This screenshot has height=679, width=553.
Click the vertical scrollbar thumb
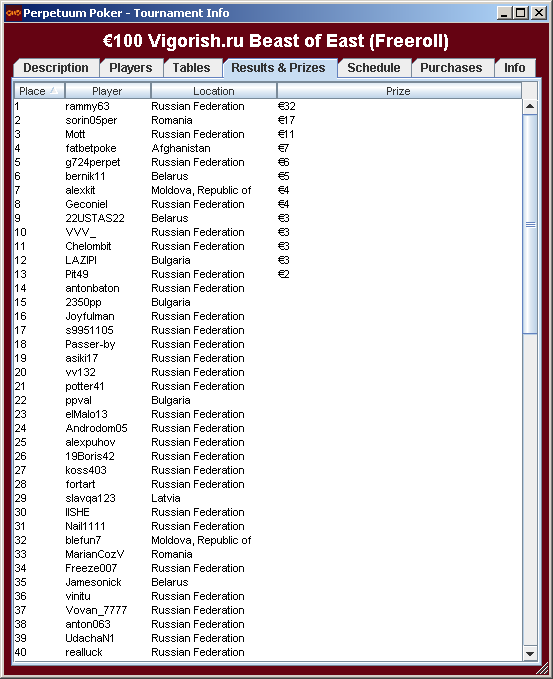click(x=530, y=224)
